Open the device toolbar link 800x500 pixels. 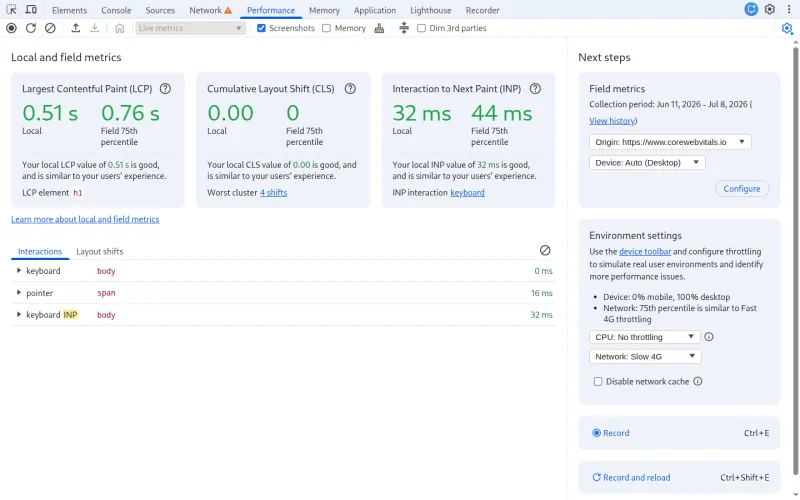(x=645, y=252)
